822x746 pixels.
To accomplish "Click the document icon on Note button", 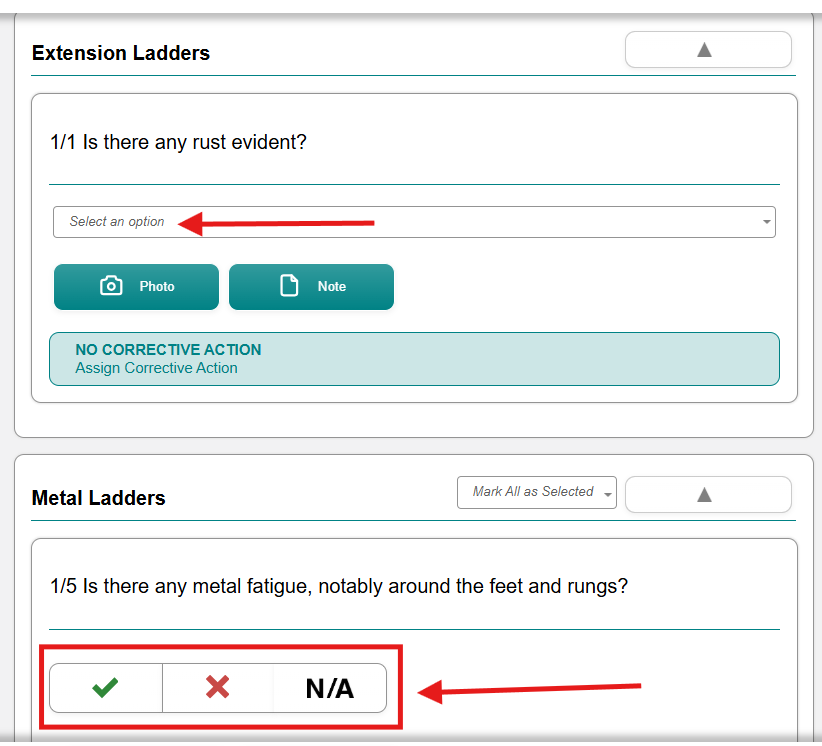I will point(289,286).
